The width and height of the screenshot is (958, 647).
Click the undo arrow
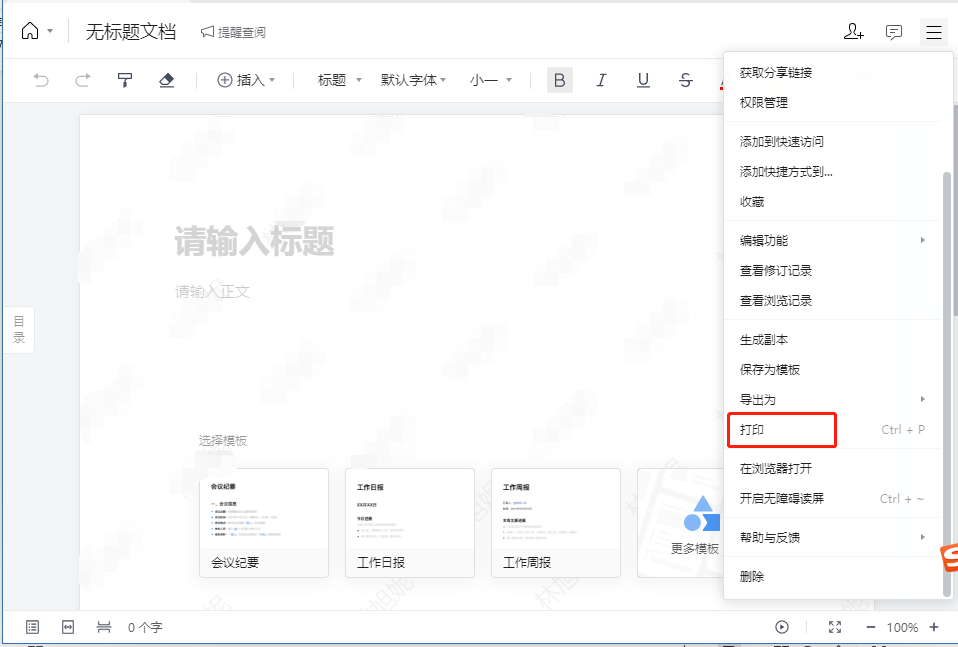[41, 80]
